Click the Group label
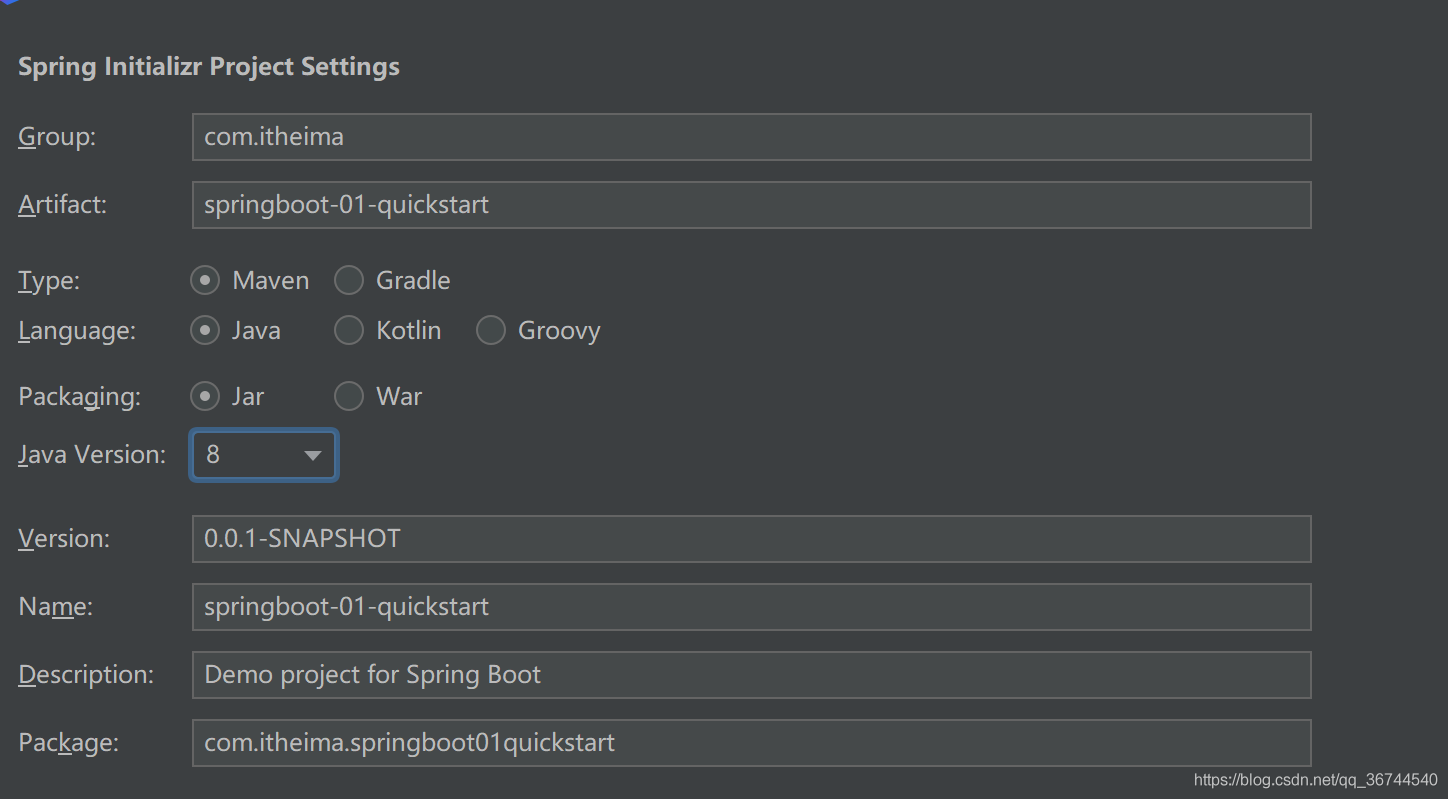The width and height of the screenshot is (1448, 799). 57,137
